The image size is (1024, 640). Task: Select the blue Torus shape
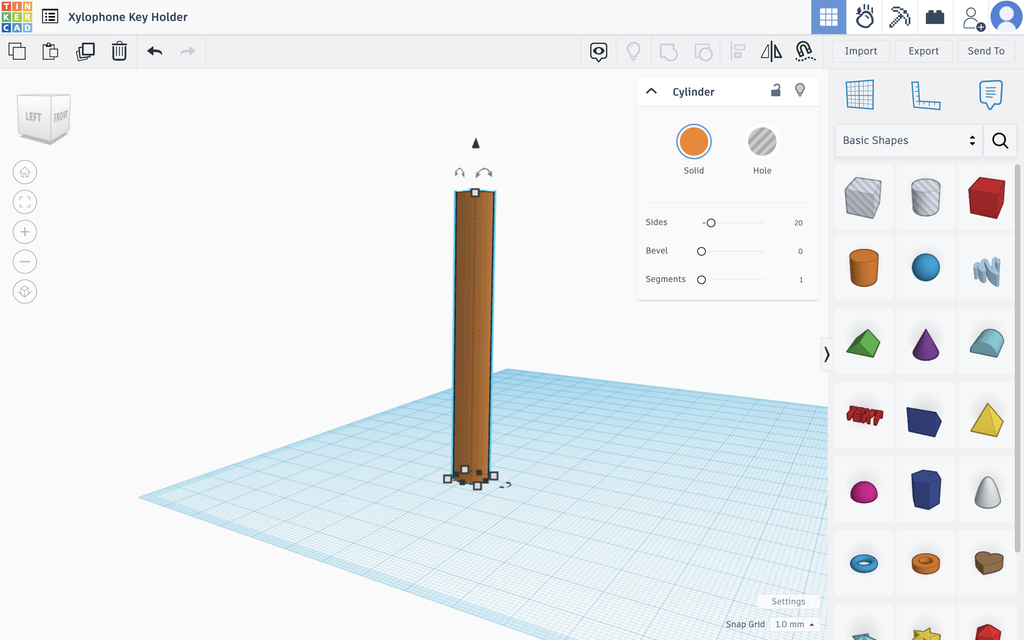click(863, 562)
